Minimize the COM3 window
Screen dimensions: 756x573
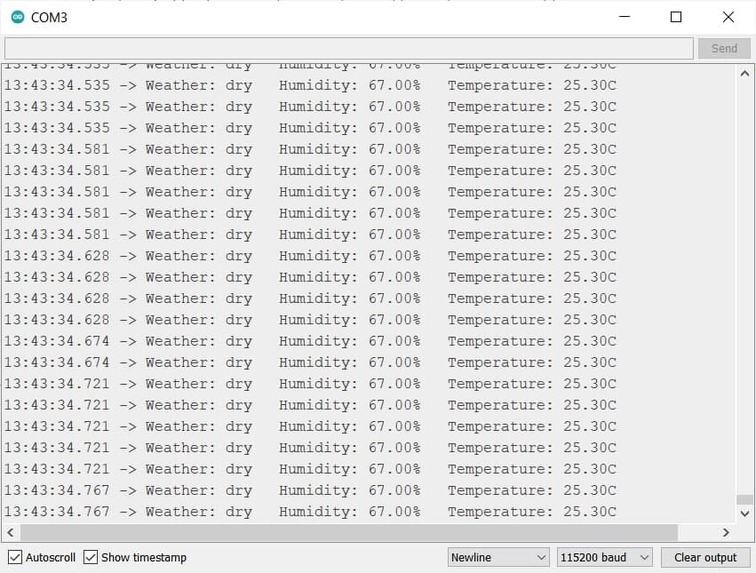624,17
